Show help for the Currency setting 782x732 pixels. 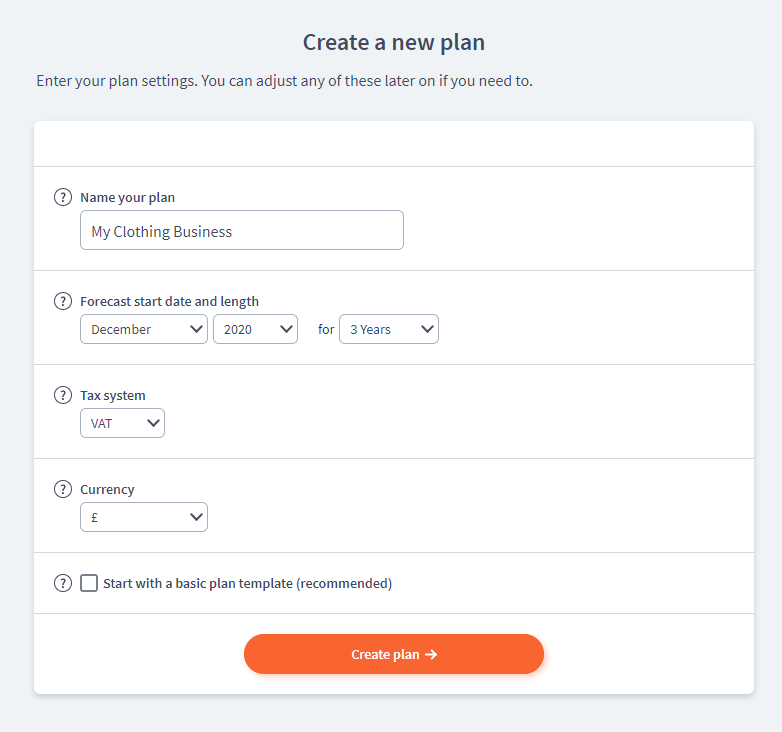[63, 489]
